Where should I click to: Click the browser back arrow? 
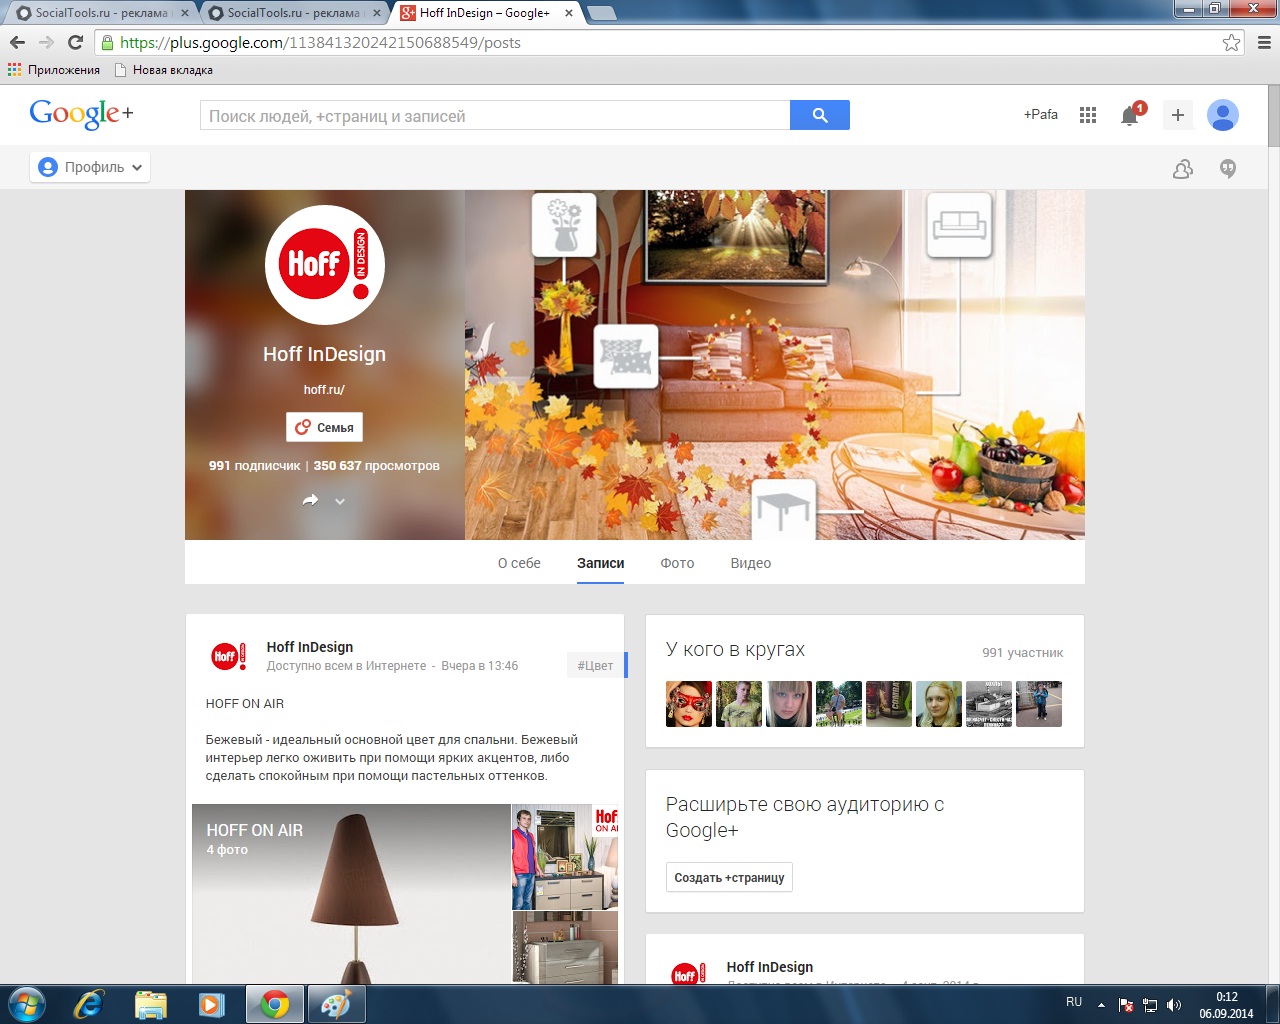click(17, 42)
